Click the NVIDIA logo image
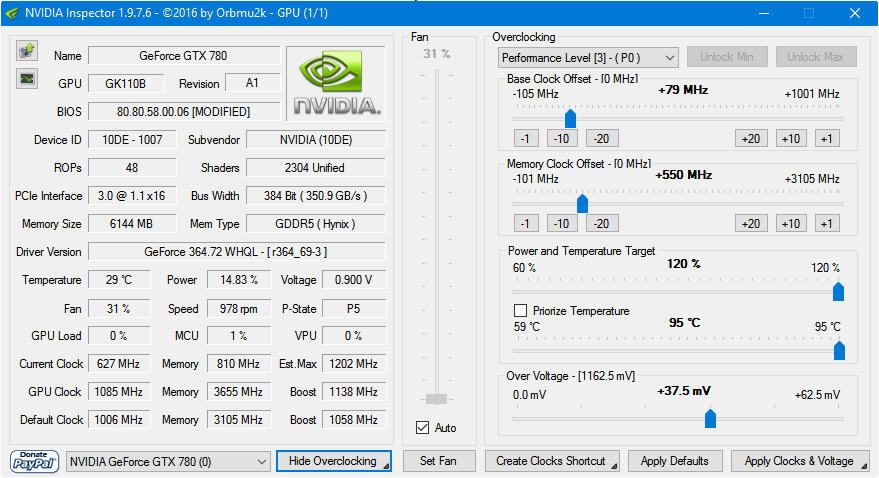879x478 pixels. [336, 83]
